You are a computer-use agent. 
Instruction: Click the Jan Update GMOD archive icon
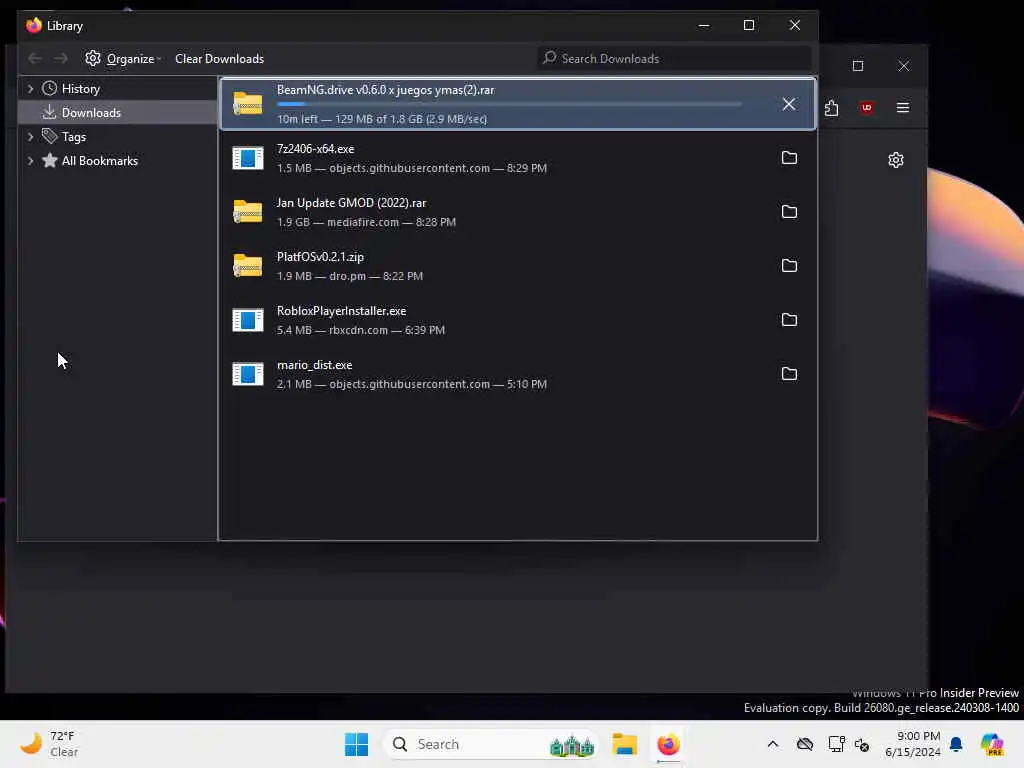(248, 212)
